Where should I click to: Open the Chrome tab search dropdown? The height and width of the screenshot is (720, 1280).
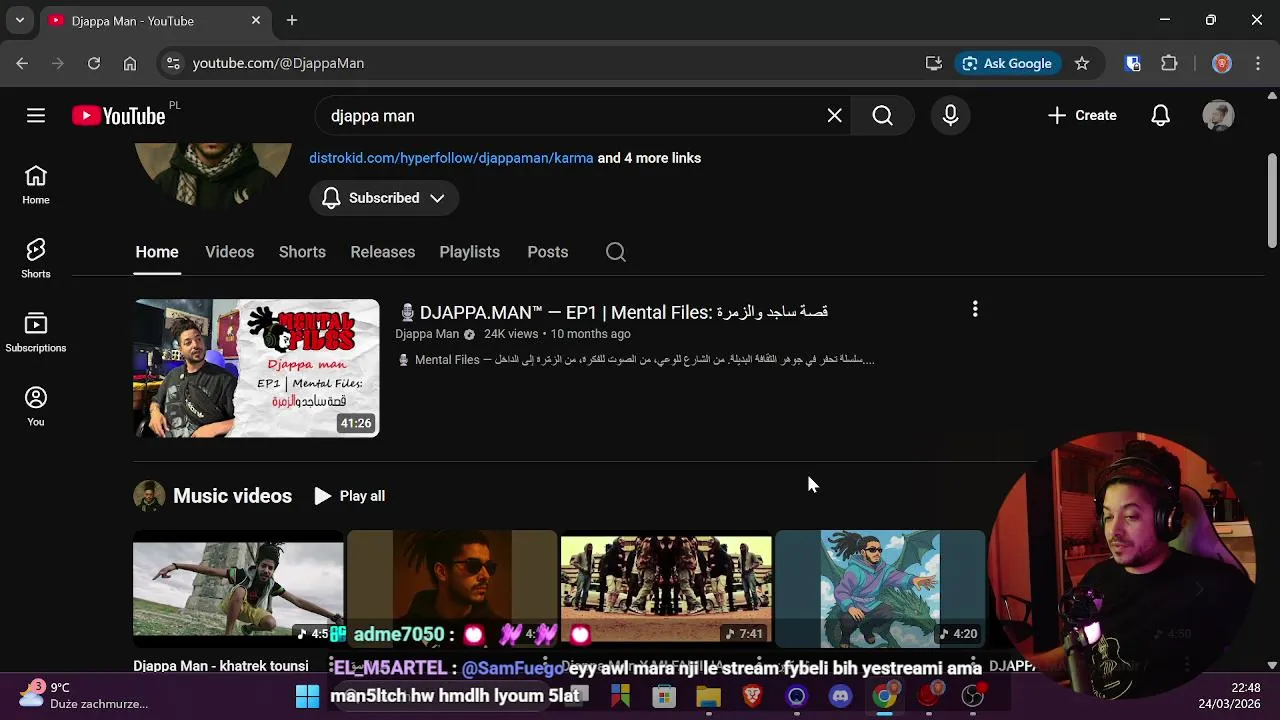20,20
